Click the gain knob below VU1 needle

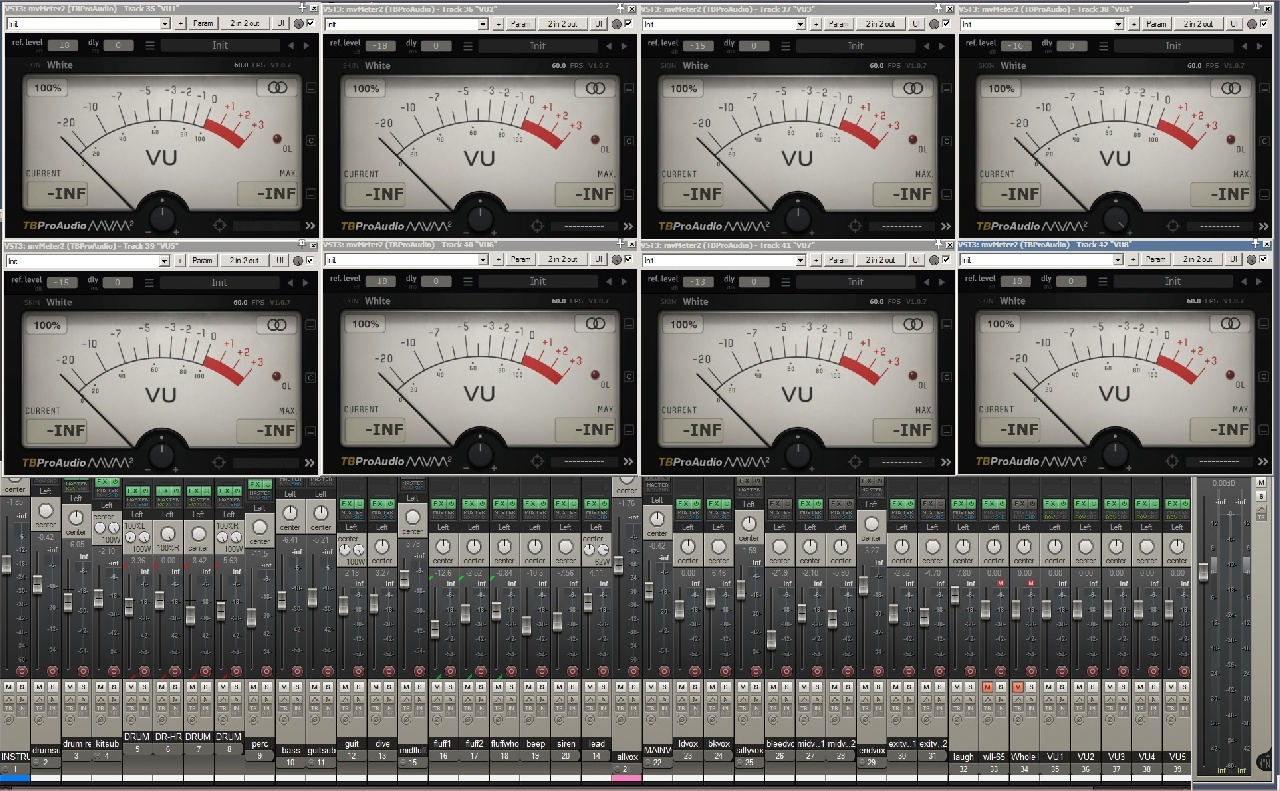click(163, 216)
